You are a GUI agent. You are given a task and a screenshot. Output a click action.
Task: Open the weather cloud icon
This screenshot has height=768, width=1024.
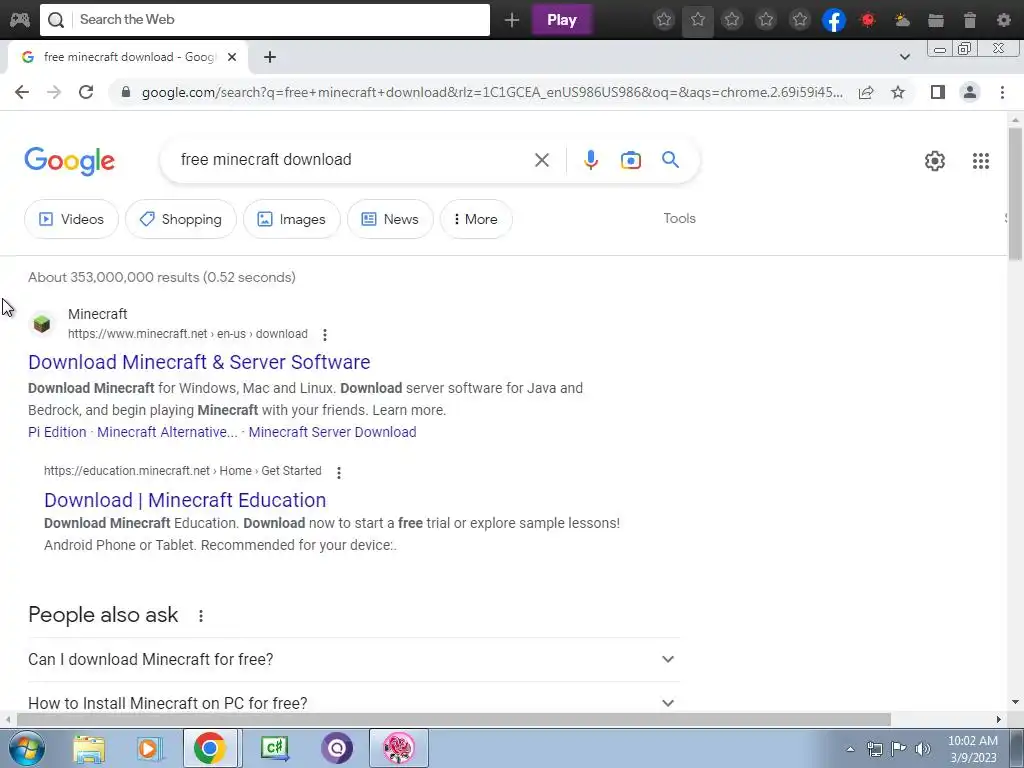pyautogui.click(x=902, y=20)
